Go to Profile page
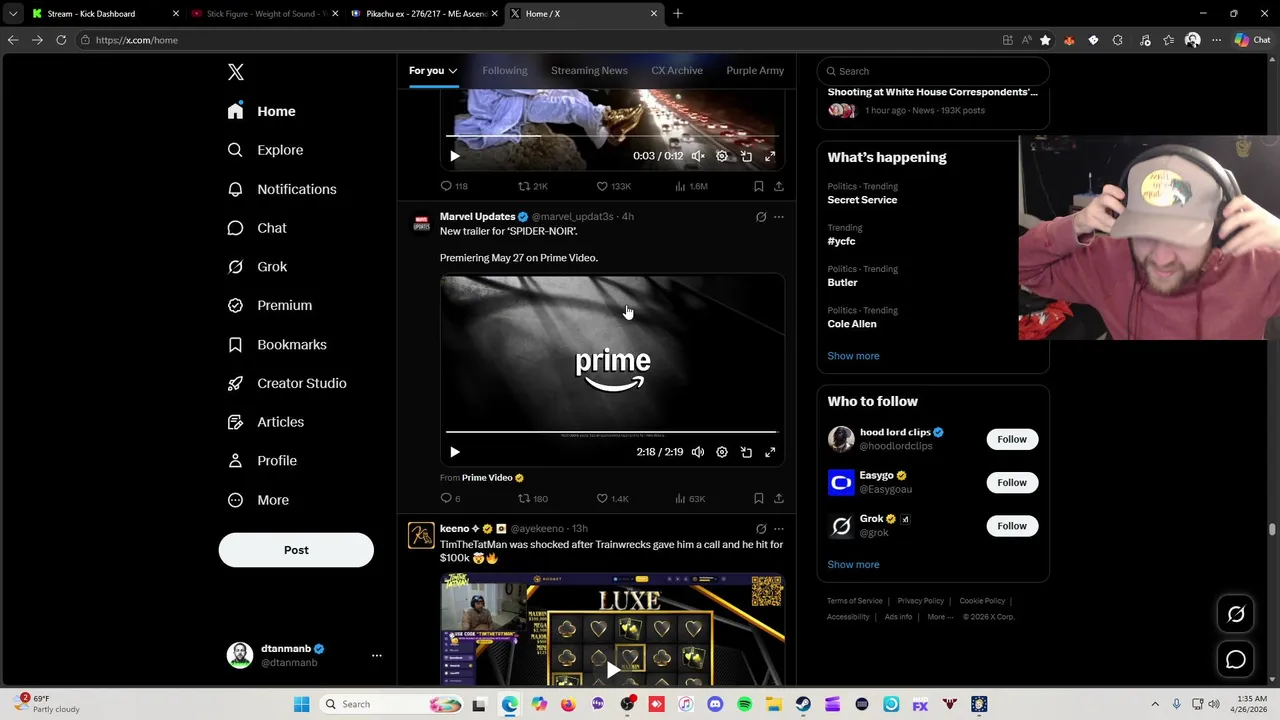This screenshot has height=720, width=1280. [262, 461]
